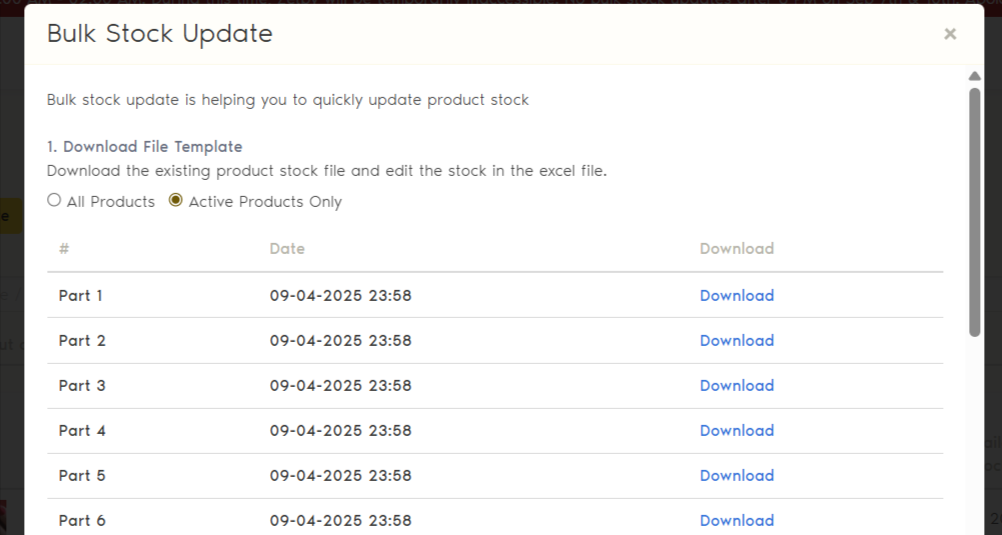Viewport: 1002px width, 535px height.
Task: Select the Part 5 row label
Action: tap(81, 475)
